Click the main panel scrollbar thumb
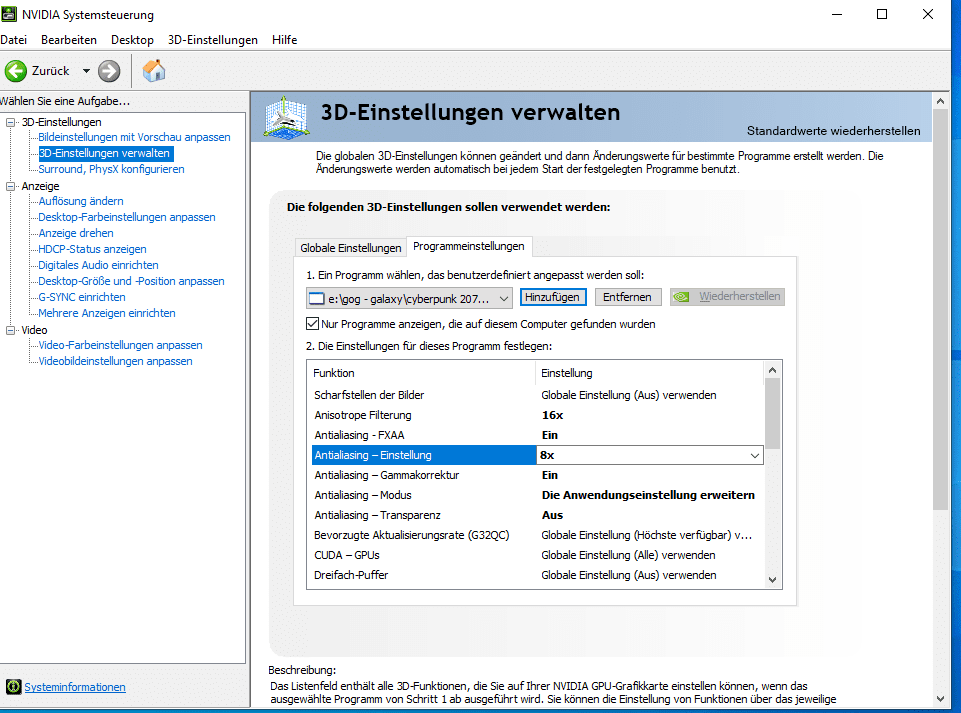The image size is (961, 713). click(x=941, y=310)
